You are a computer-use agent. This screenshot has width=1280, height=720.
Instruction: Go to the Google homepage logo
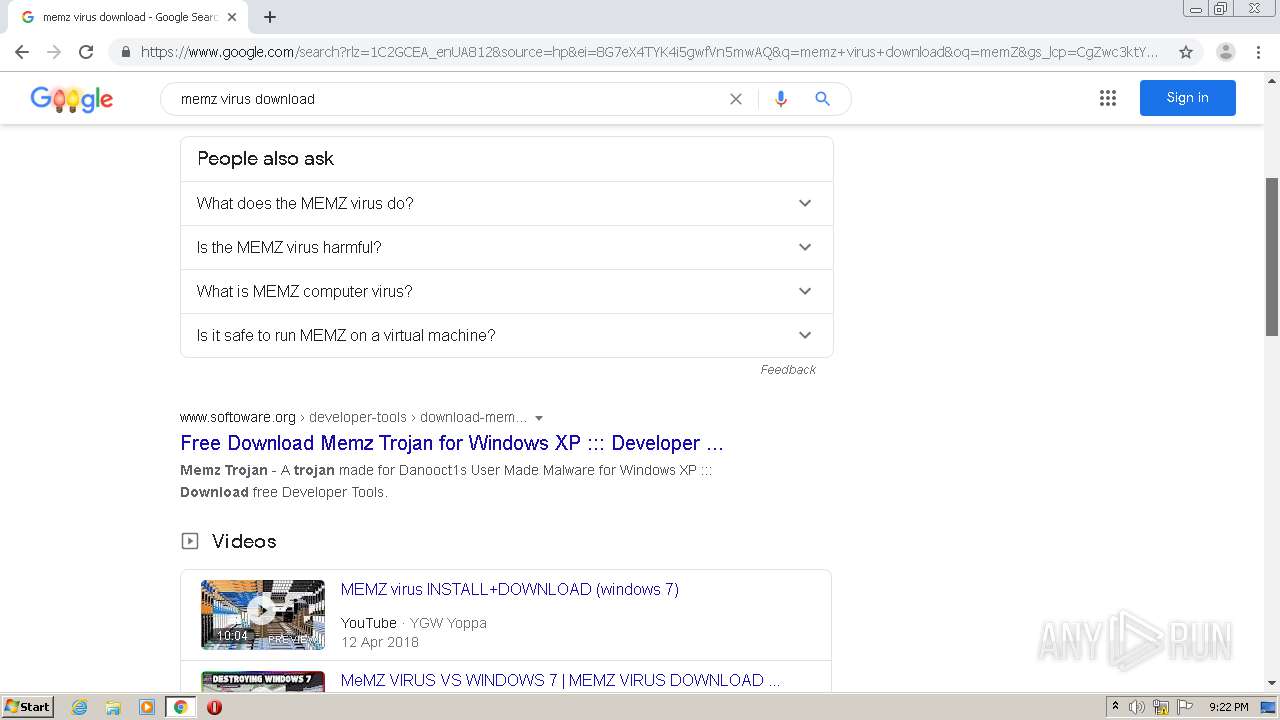72,99
